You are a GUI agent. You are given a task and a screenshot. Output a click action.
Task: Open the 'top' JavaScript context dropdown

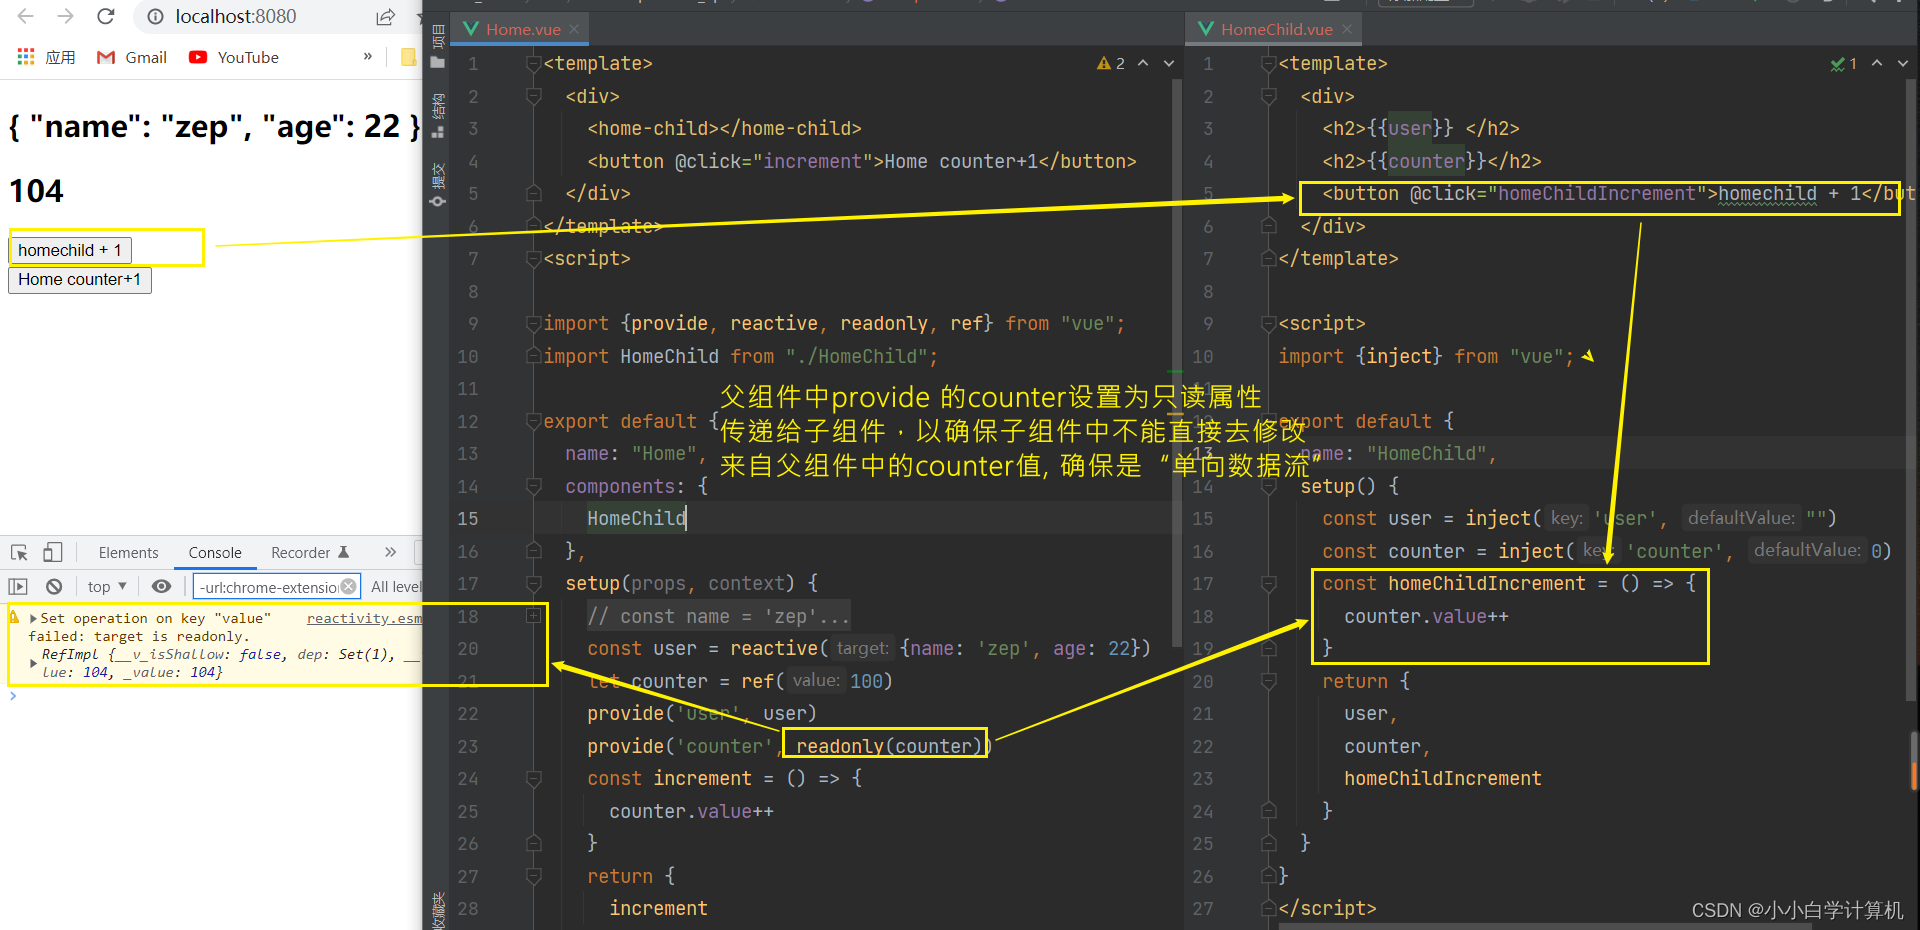pos(107,587)
